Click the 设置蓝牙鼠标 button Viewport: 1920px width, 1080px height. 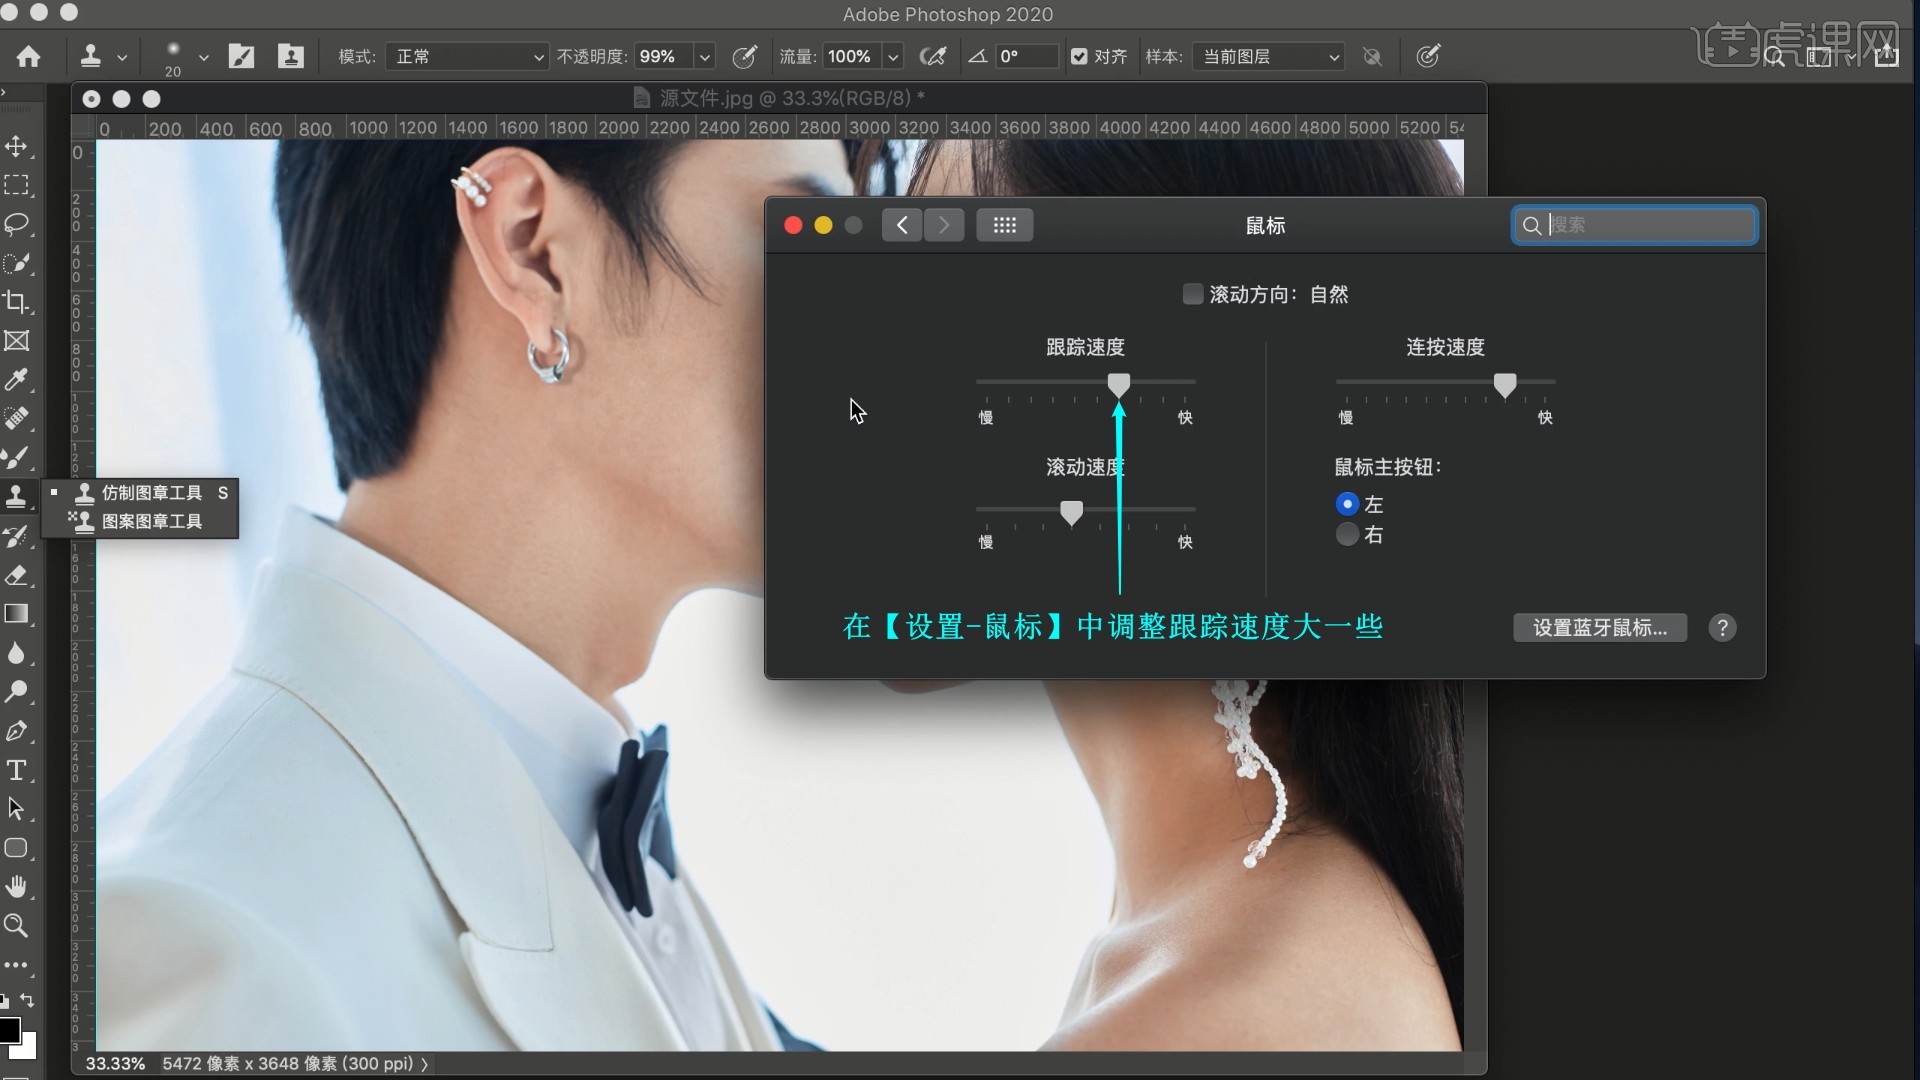point(1599,628)
